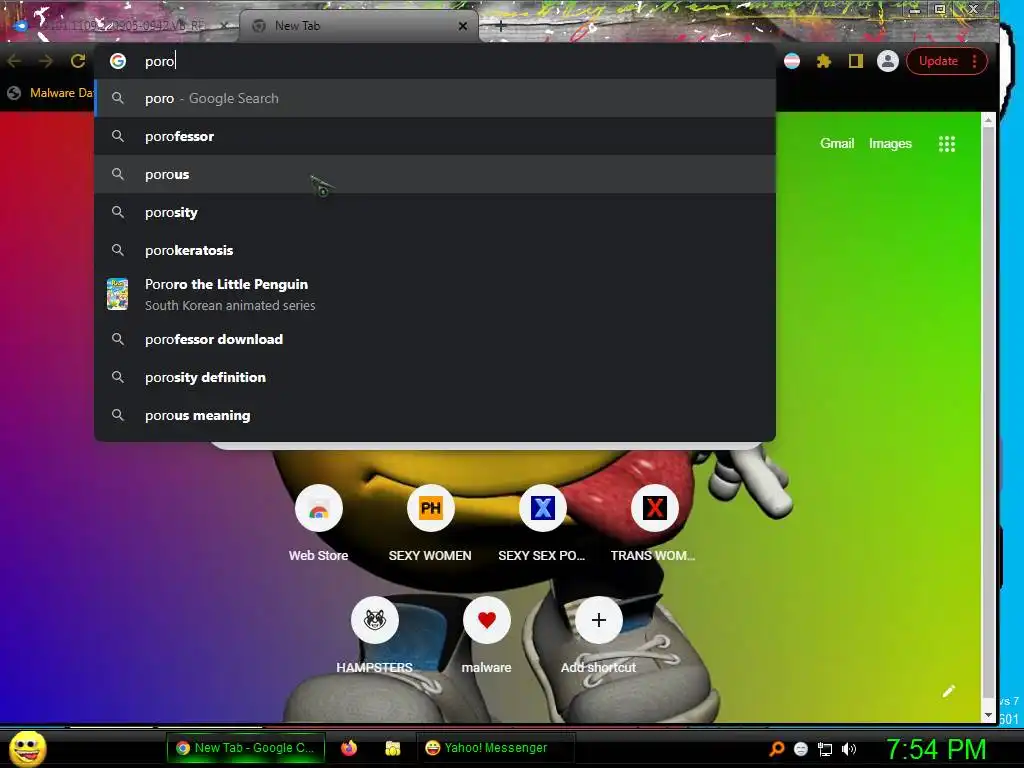Open Chrome three-dot menu
The image size is (1024, 768).
point(974,61)
